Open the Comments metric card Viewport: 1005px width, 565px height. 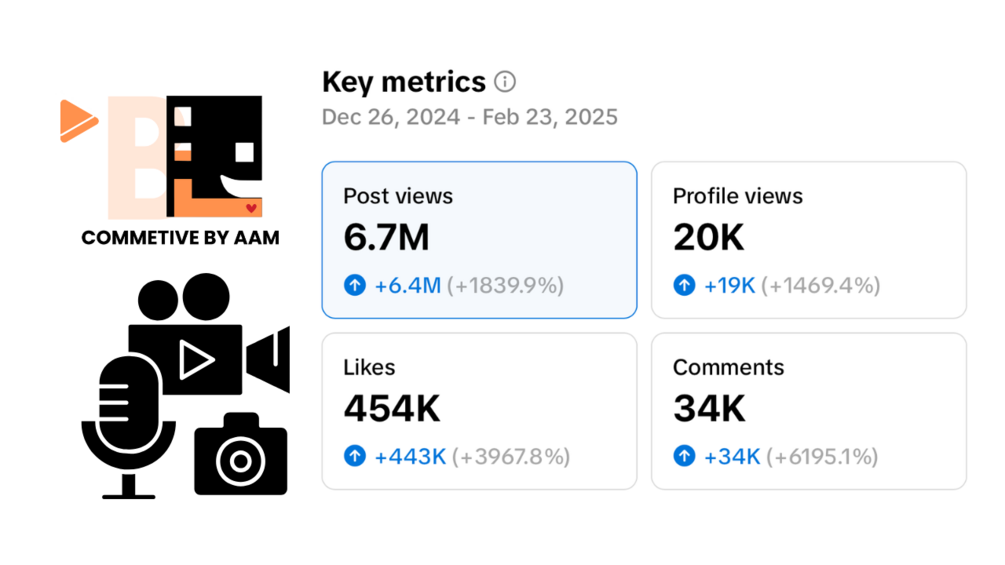pyautogui.click(x=808, y=411)
